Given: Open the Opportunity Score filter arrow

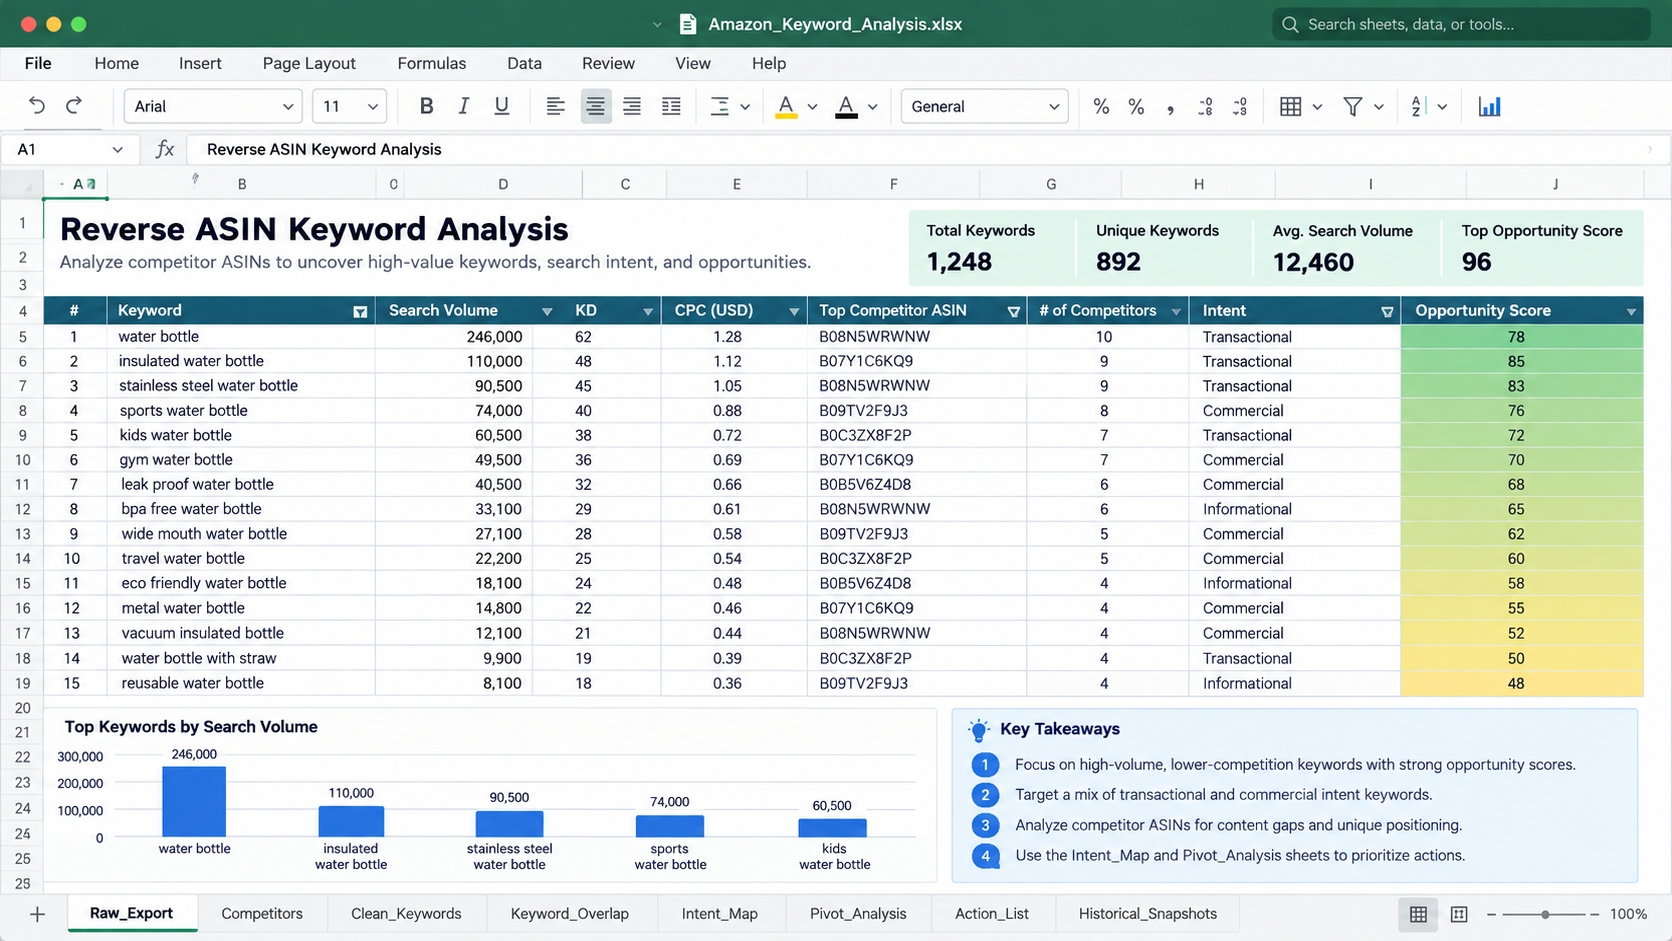Looking at the screenshot, I should point(1631,312).
